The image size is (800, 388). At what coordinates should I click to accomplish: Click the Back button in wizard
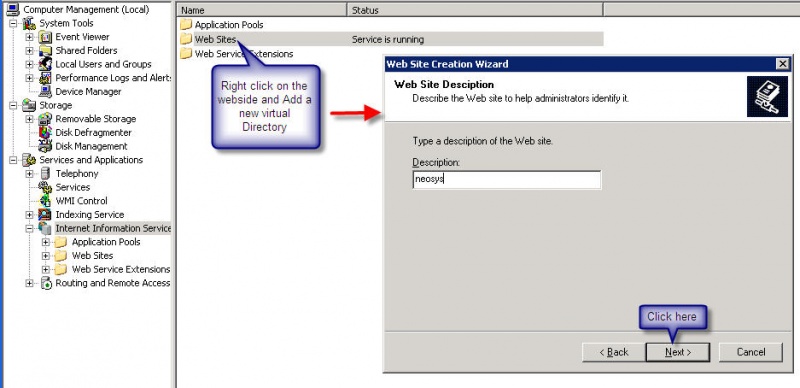(614, 352)
